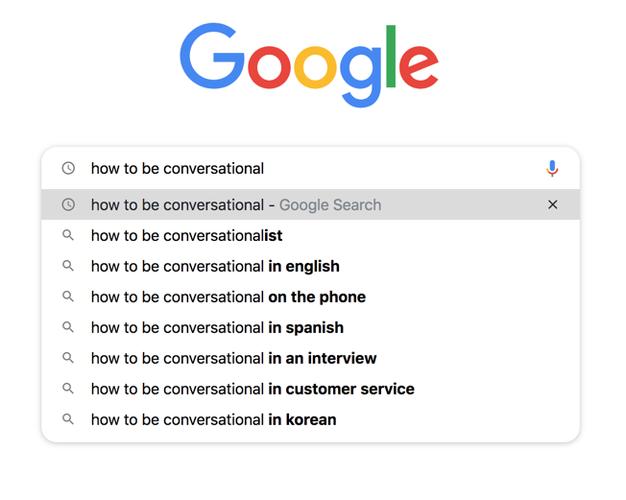Image resolution: width=626 pixels, height=500 pixels.
Task: Click magnifier icon beside 'in korean' suggestion
Action: pyautogui.click(x=68, y=419)
